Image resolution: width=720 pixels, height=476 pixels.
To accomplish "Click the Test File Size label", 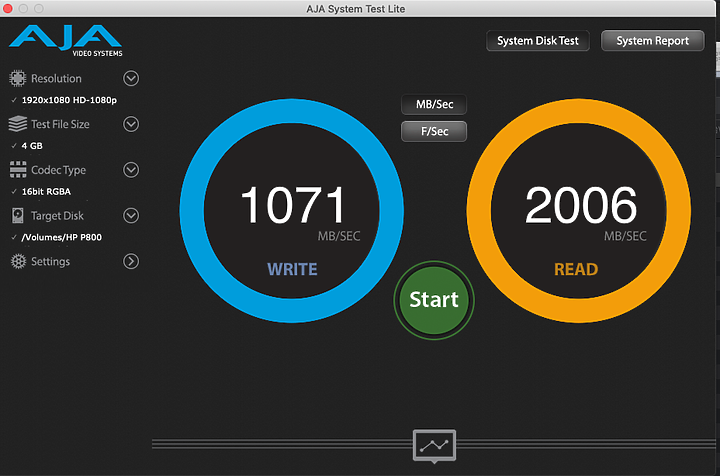I will point(60,124).
